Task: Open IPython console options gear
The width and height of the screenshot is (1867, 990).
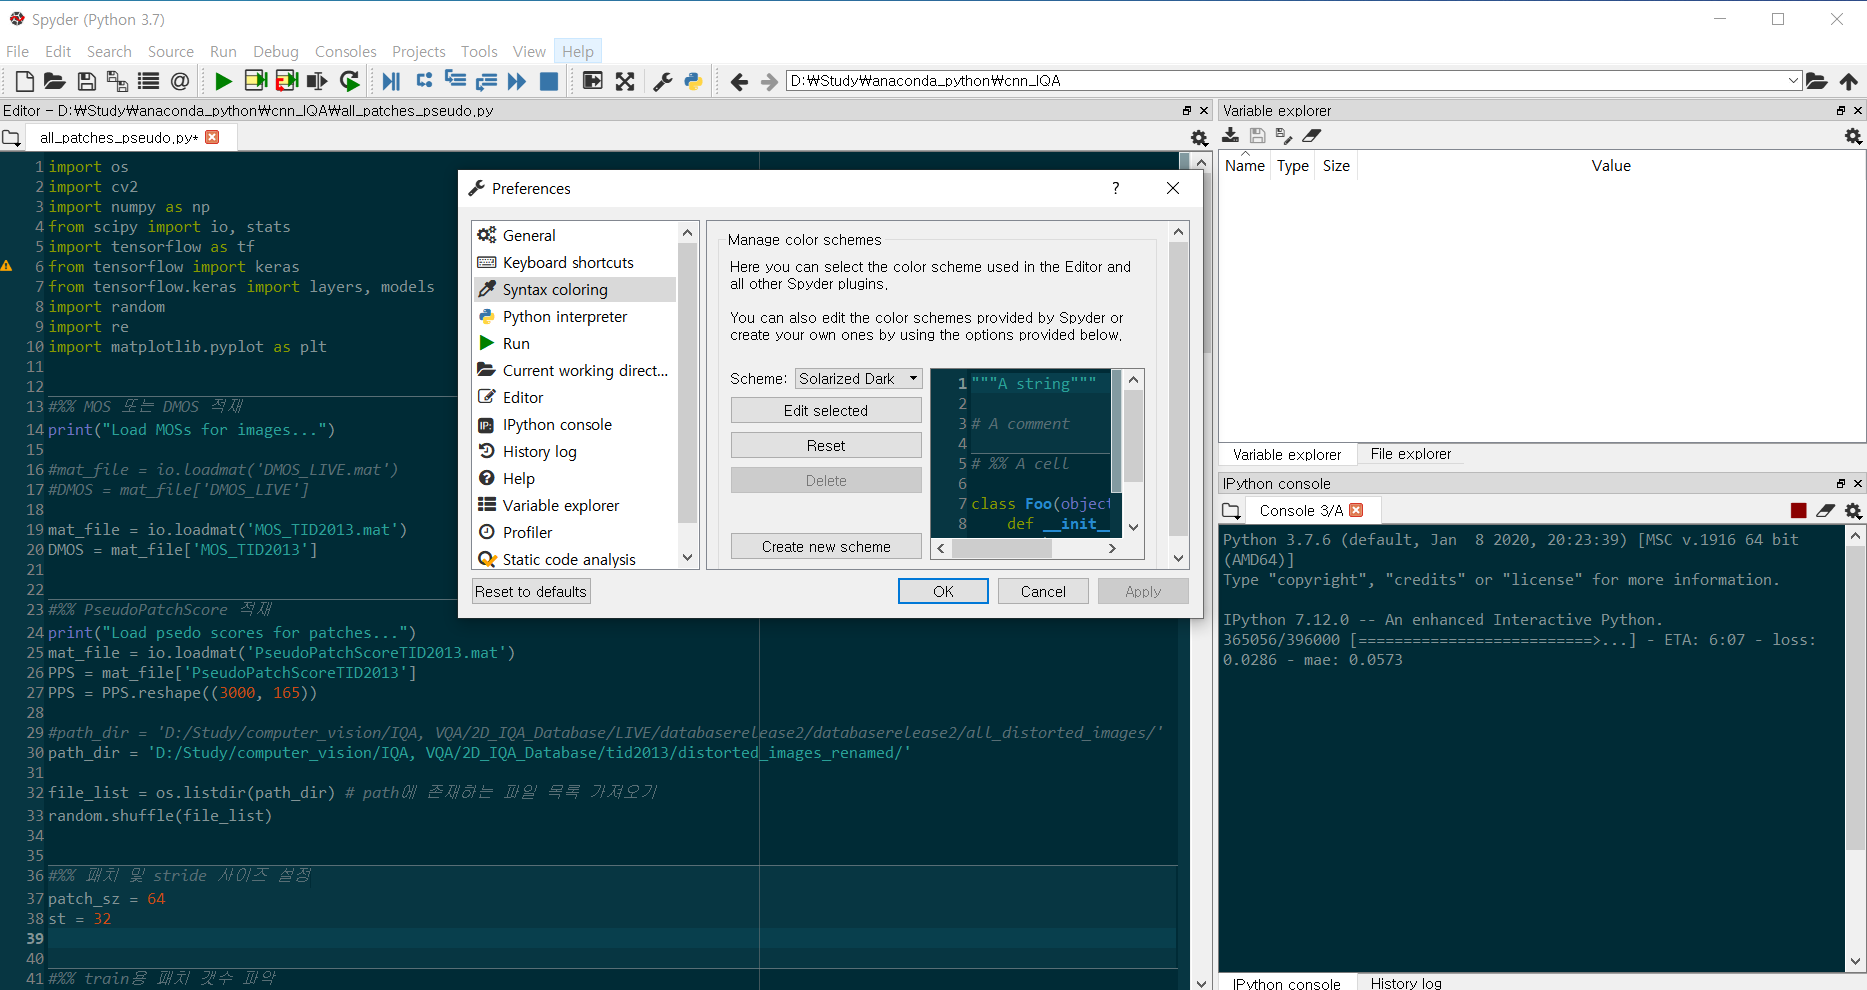Action: tap(1853, 511)
